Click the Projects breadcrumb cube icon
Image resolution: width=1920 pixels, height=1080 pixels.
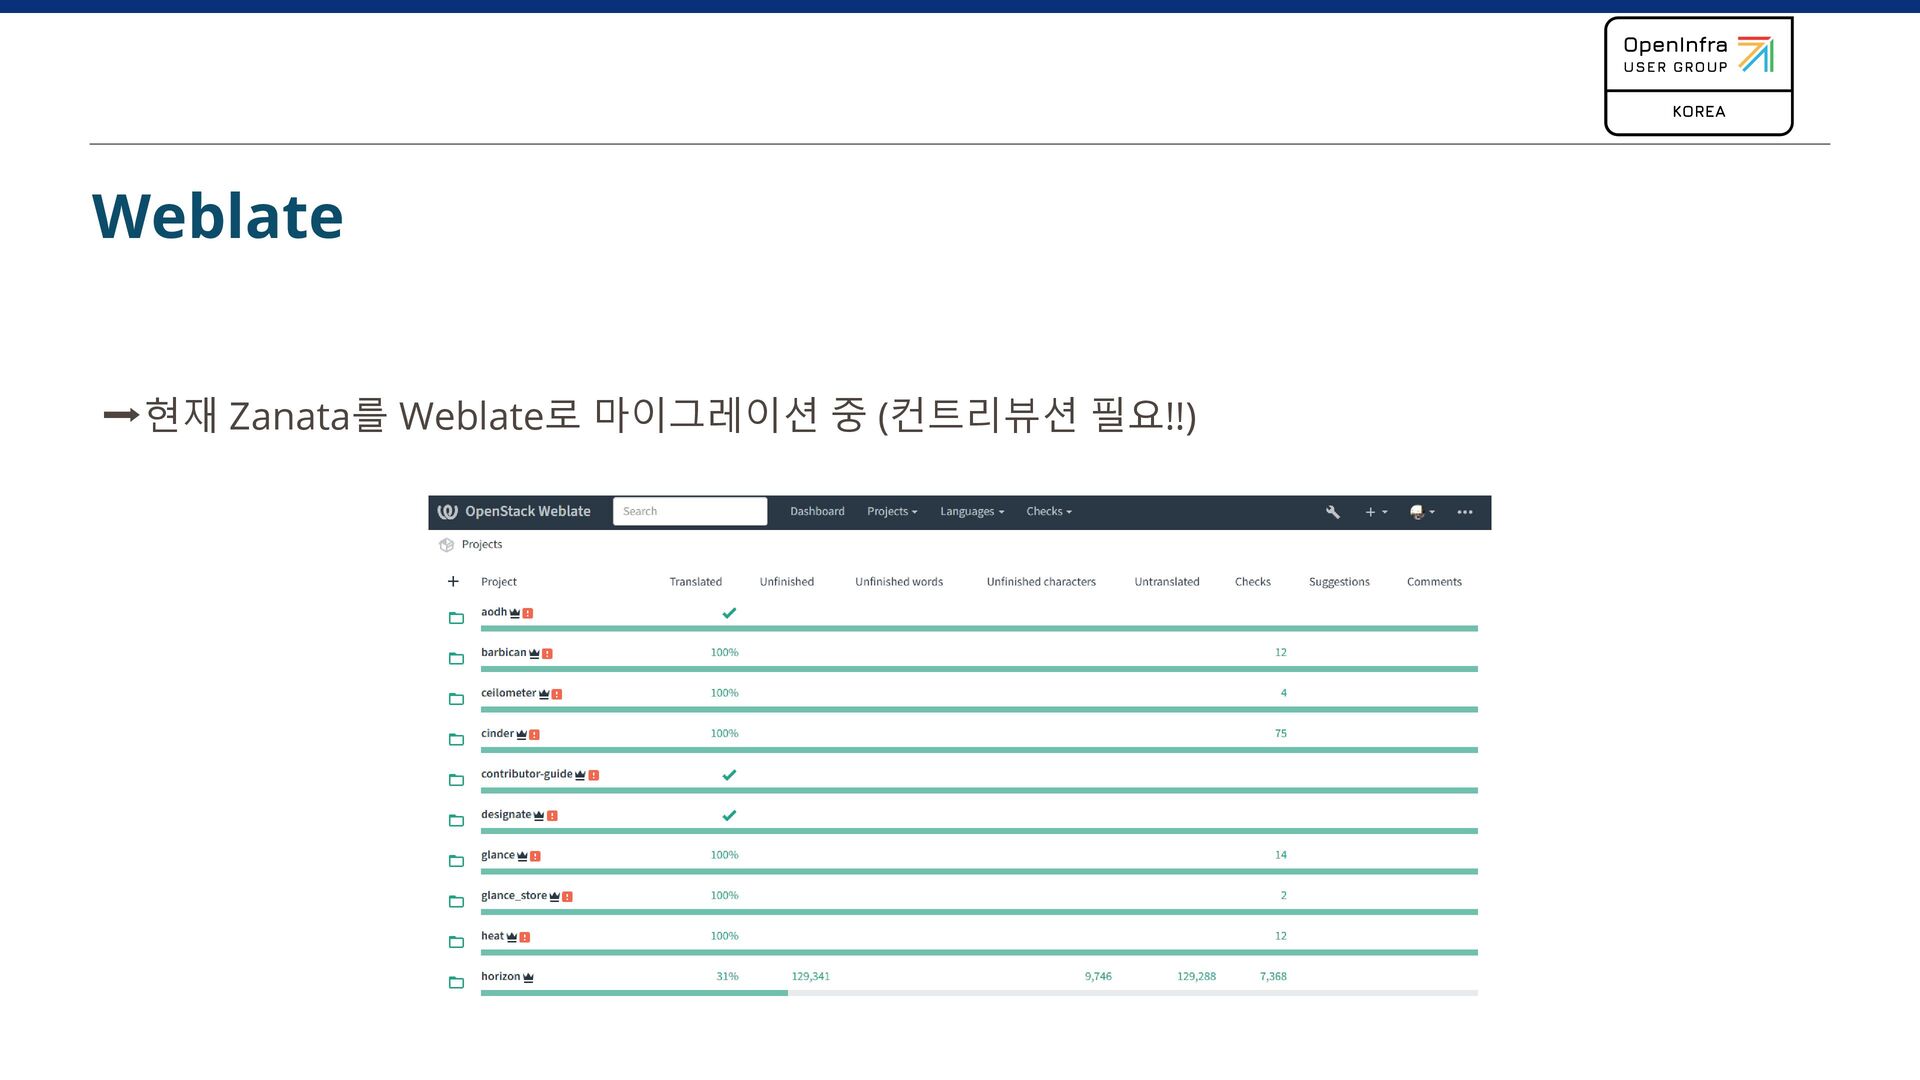tap(447, 545)
